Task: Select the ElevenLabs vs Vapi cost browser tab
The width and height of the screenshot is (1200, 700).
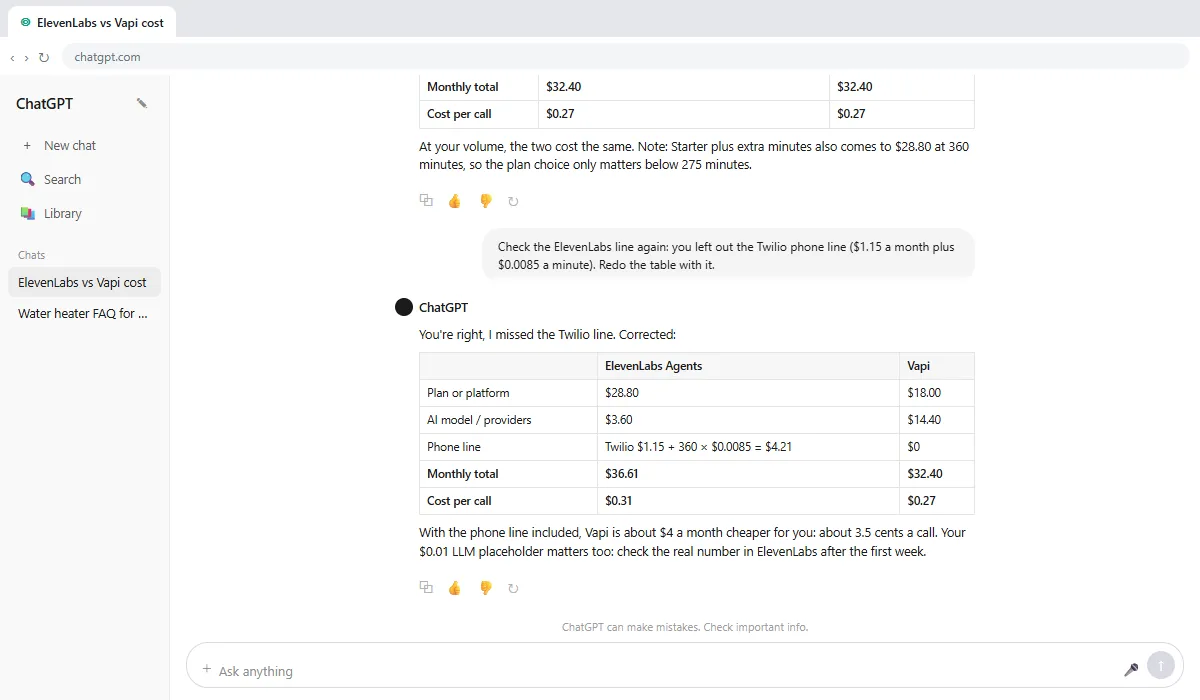Action: click(x=90, y=22)
